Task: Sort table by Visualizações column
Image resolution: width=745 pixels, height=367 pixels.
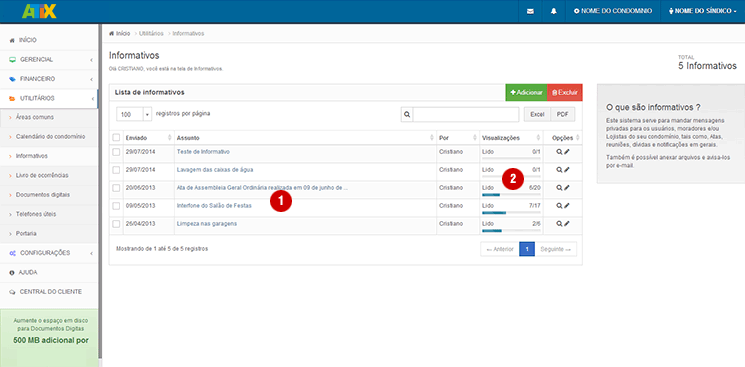Action: [x=511, y=138]
